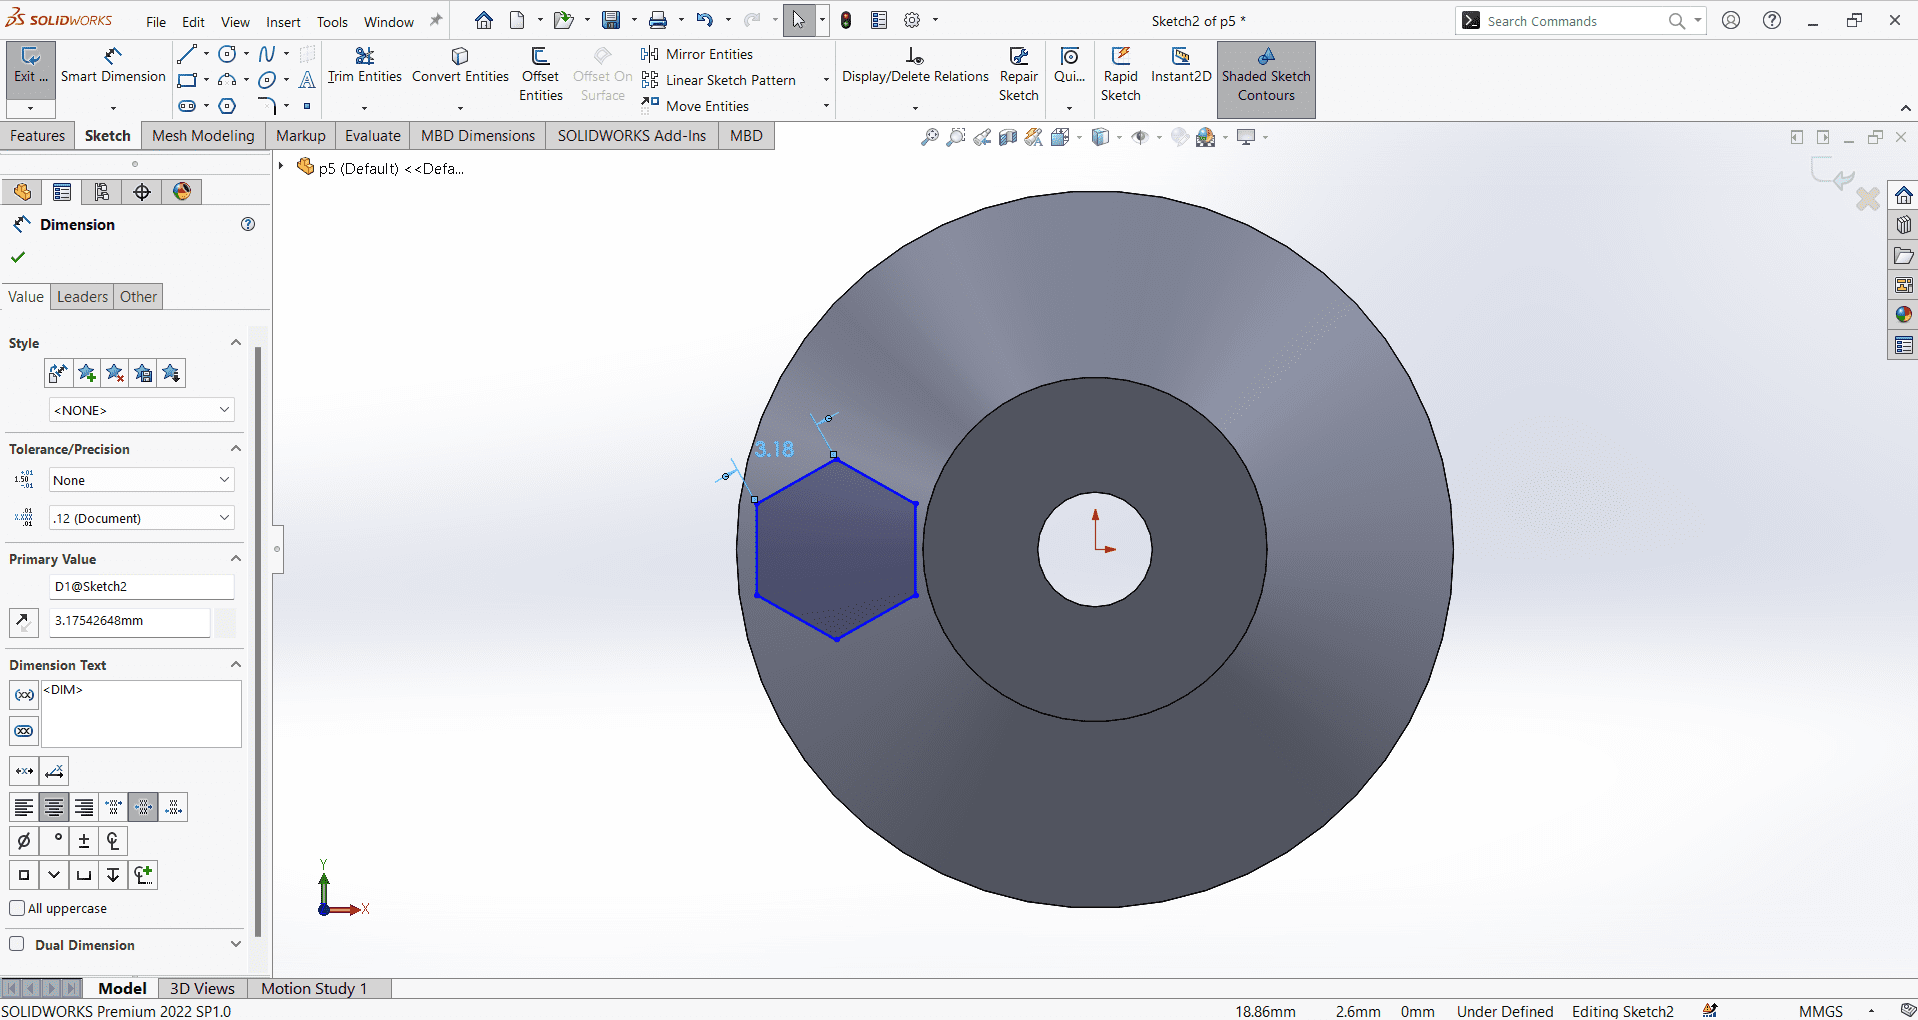Viewport: 1918px width, 1020px height.
Task: Collapse the Dimension Text section
Action: click(x=236, y=665)
